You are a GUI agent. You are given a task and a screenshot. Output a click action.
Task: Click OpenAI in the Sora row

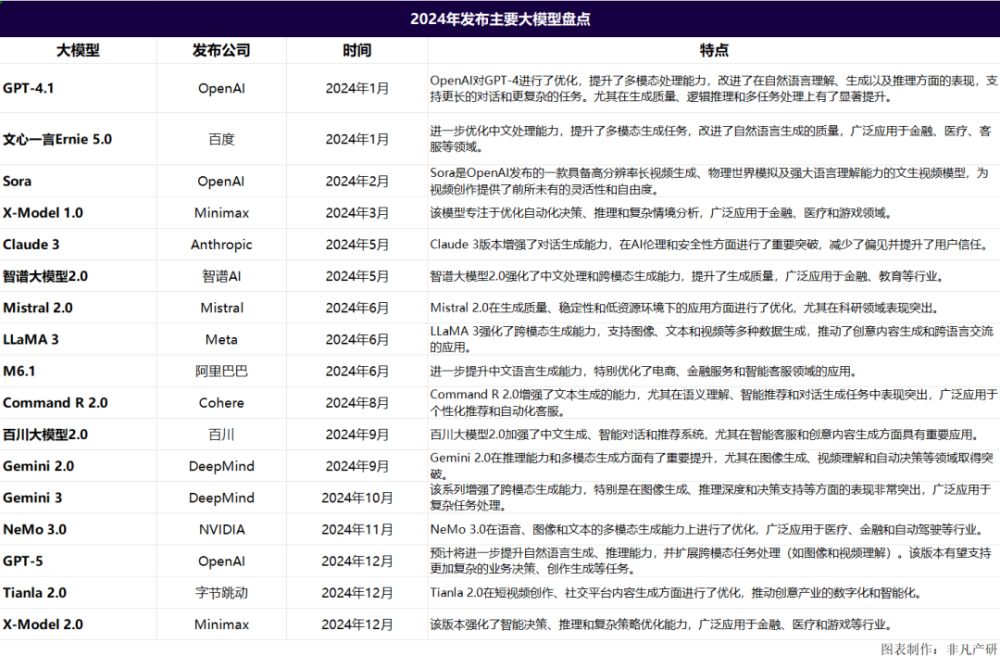(221, 181)
